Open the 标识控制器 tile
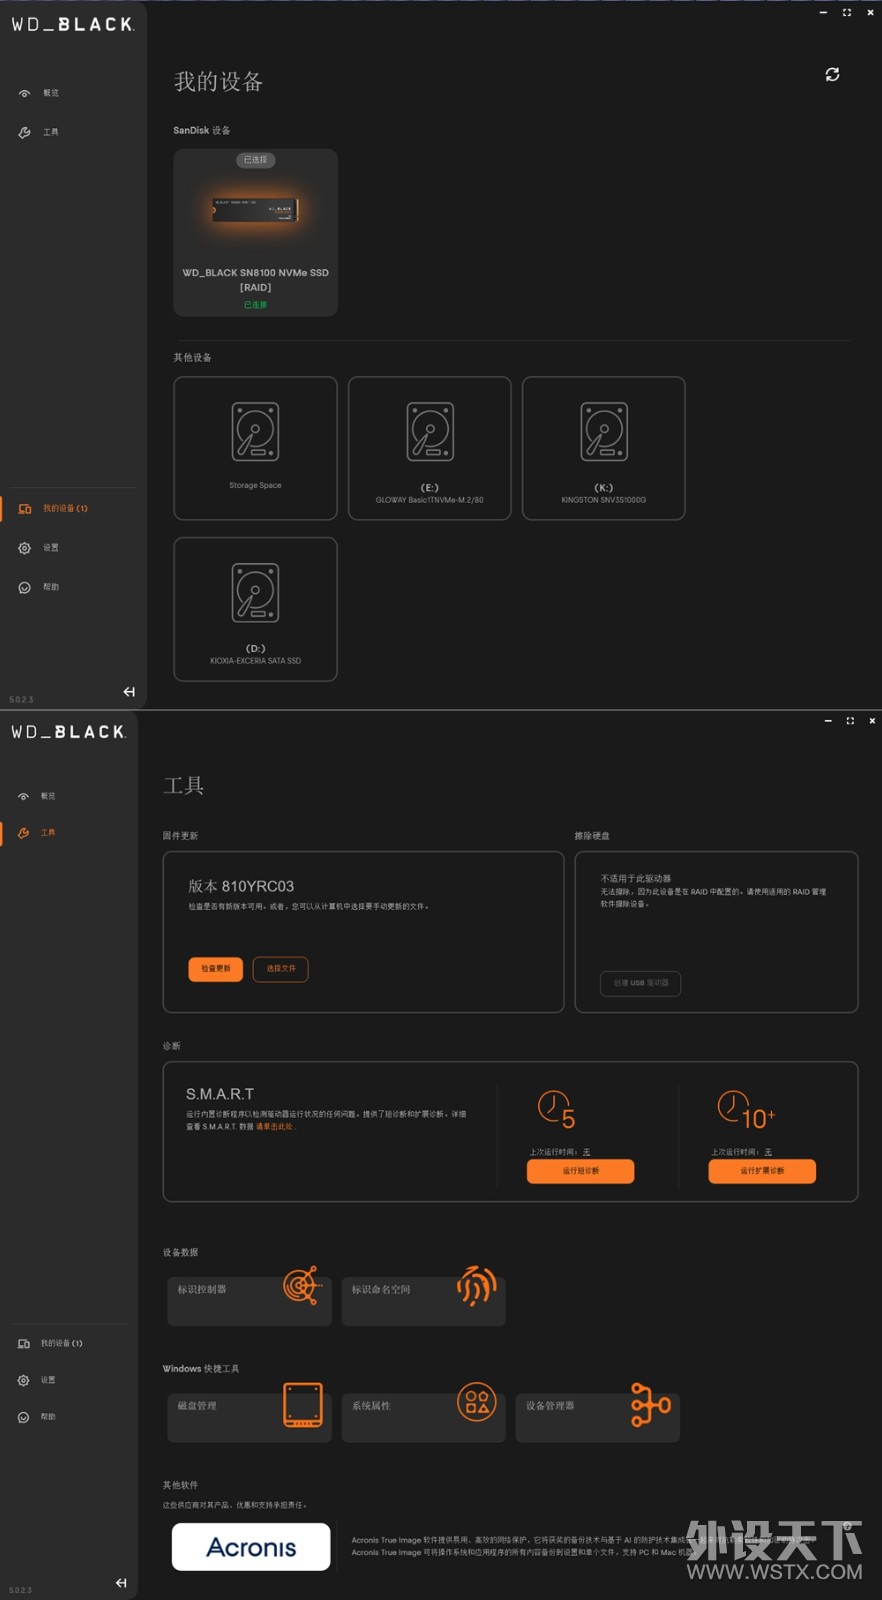This screenshot has height=1600, width=882. pyautogui.click(x=249, y=1299)
